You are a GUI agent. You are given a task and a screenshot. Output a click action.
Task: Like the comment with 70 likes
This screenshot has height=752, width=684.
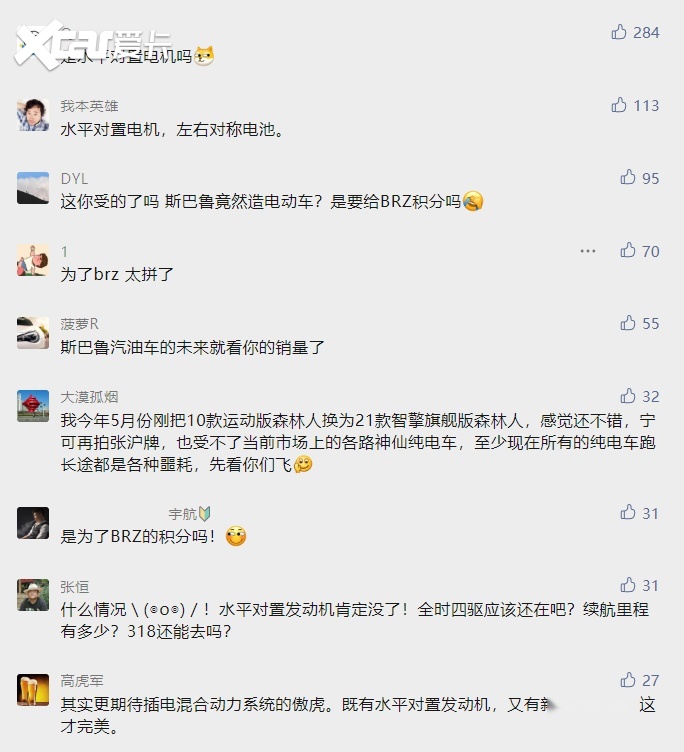click(628, 250)
